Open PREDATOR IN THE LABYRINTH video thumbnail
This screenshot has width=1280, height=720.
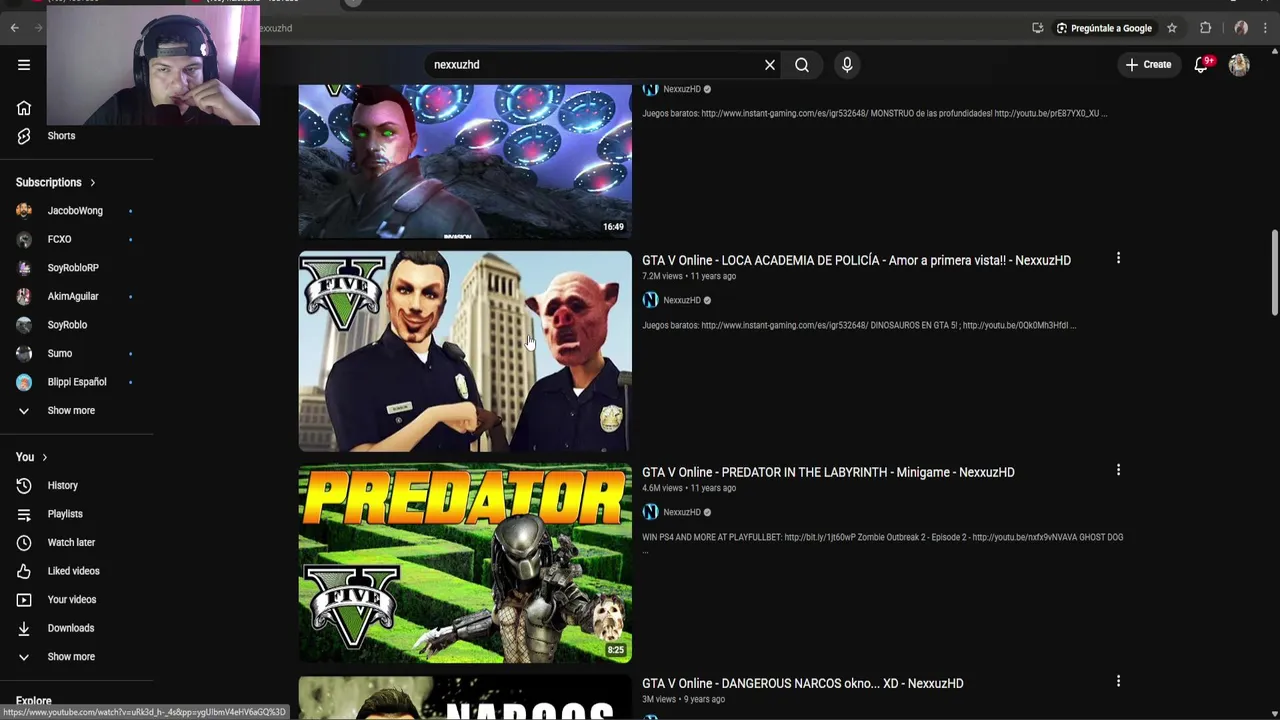465,562
